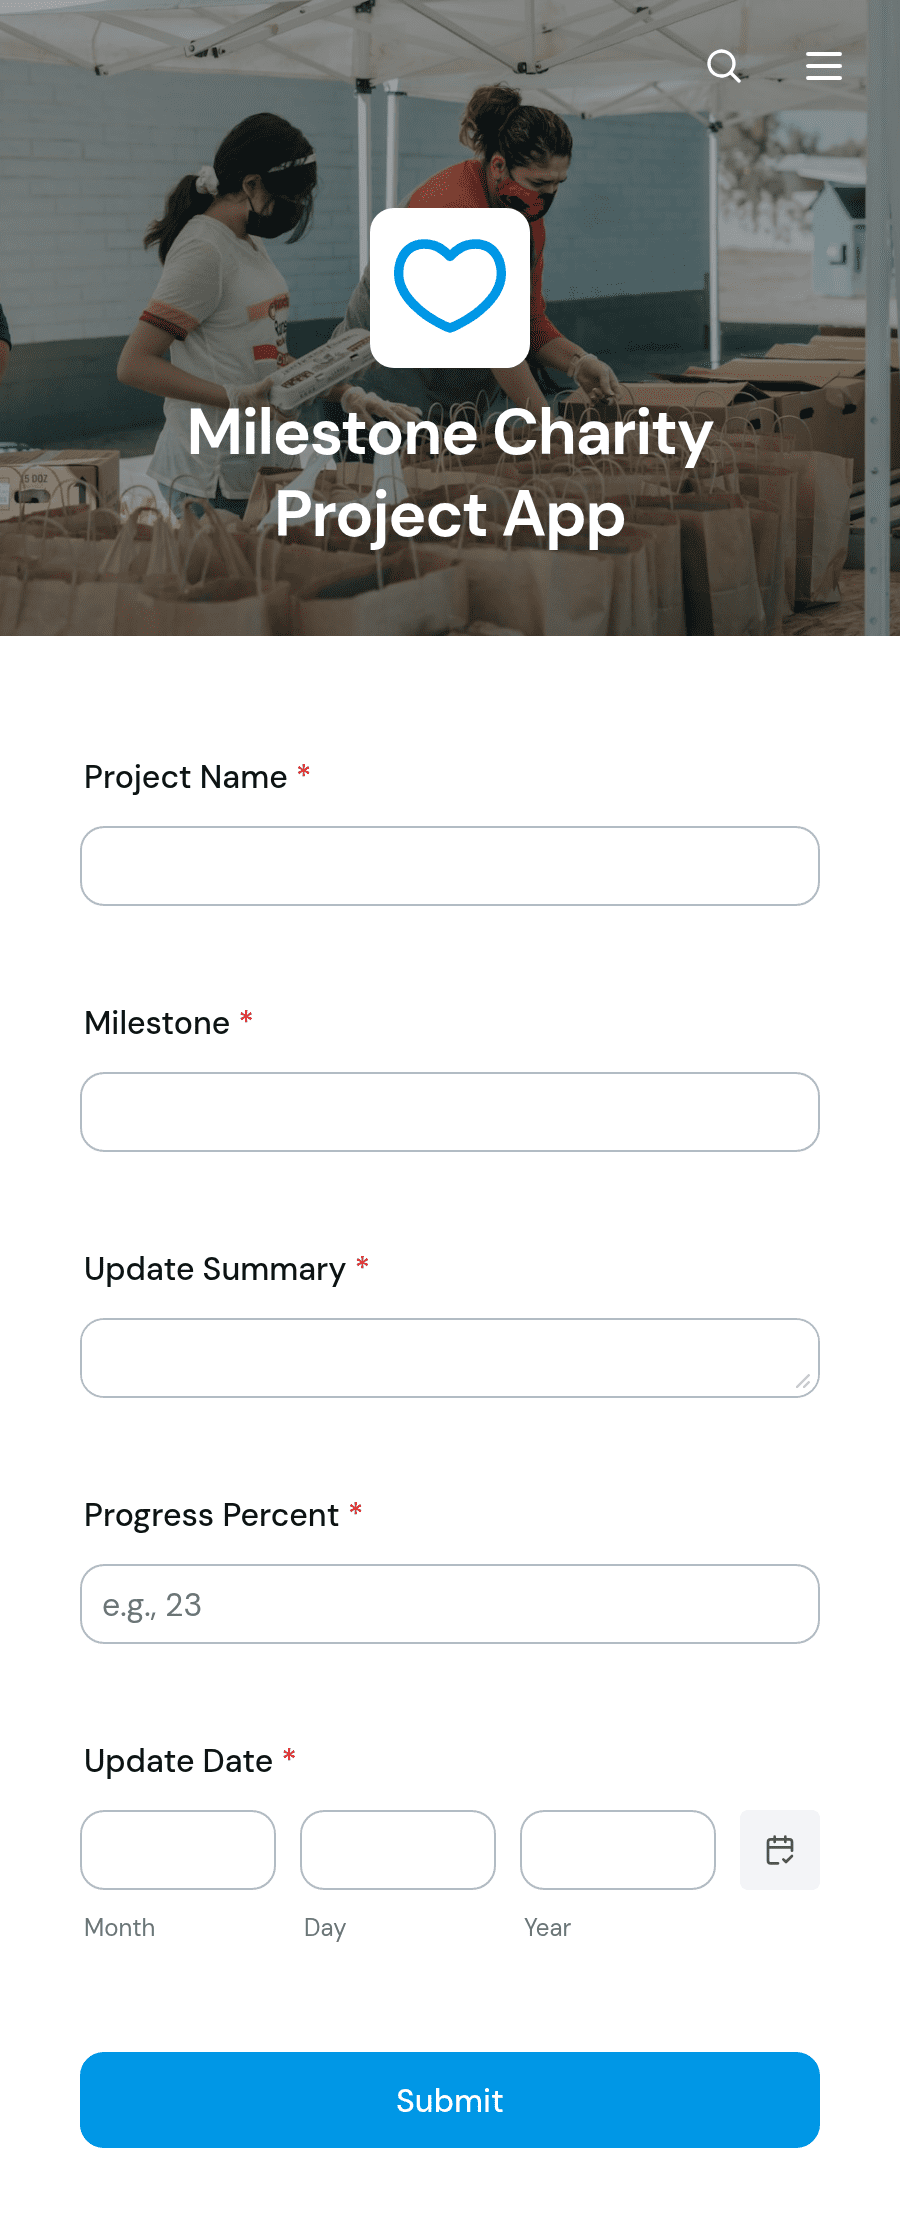900x2234 pixels.
Task: Open the search magnifier icon
Action: tap(724, 66)
